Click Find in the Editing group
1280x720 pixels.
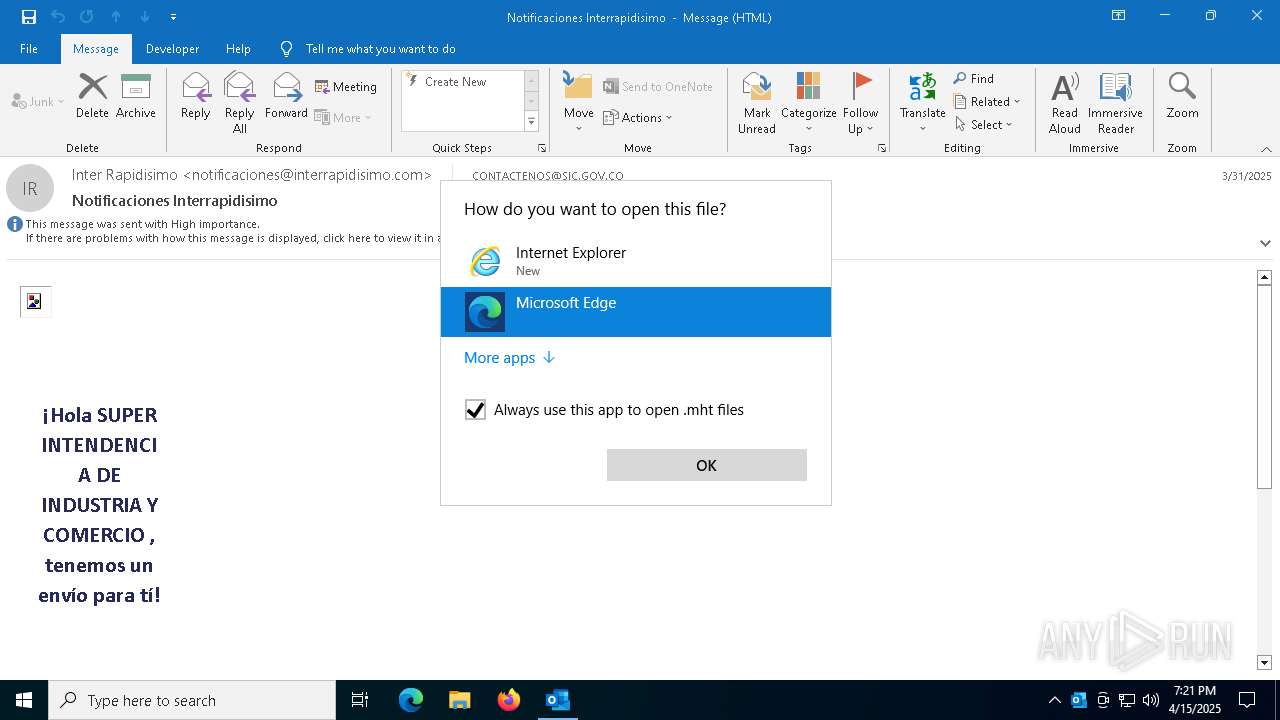[974, 79]
